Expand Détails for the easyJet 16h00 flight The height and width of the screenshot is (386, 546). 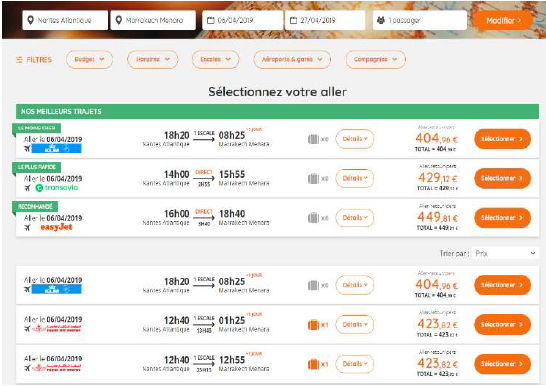tap(354, 218)
